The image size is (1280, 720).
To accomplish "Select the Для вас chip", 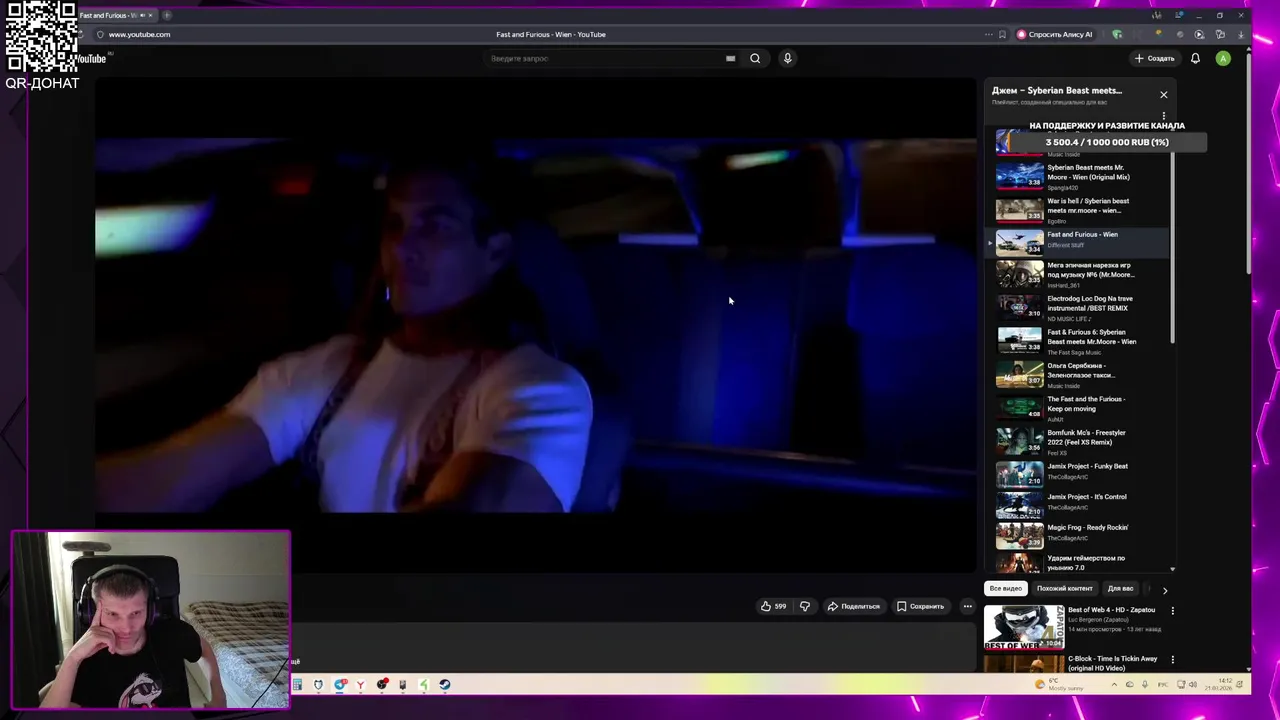I will point(1120,588).
